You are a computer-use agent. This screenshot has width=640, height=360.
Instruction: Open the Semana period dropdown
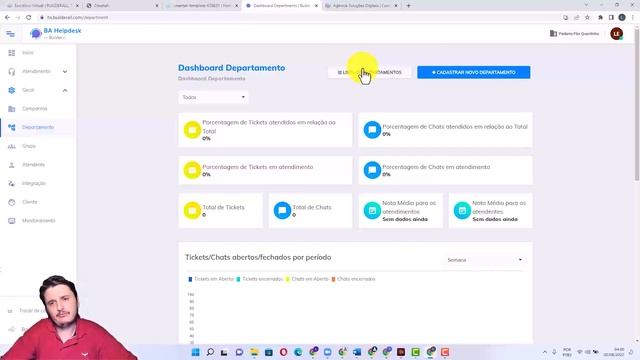[x=484, y=260]
